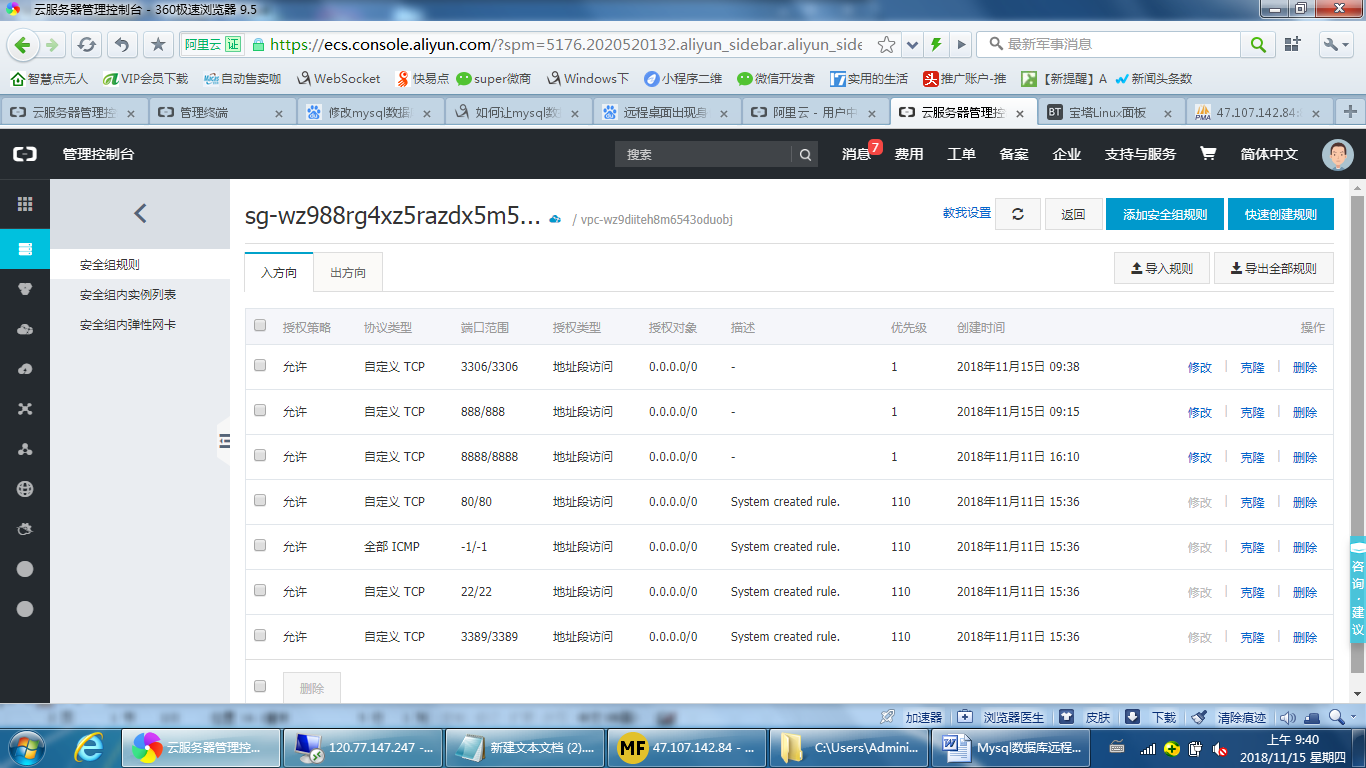Open the user avatar menu
1366x768 pixels.
[x=1337, y=154]
